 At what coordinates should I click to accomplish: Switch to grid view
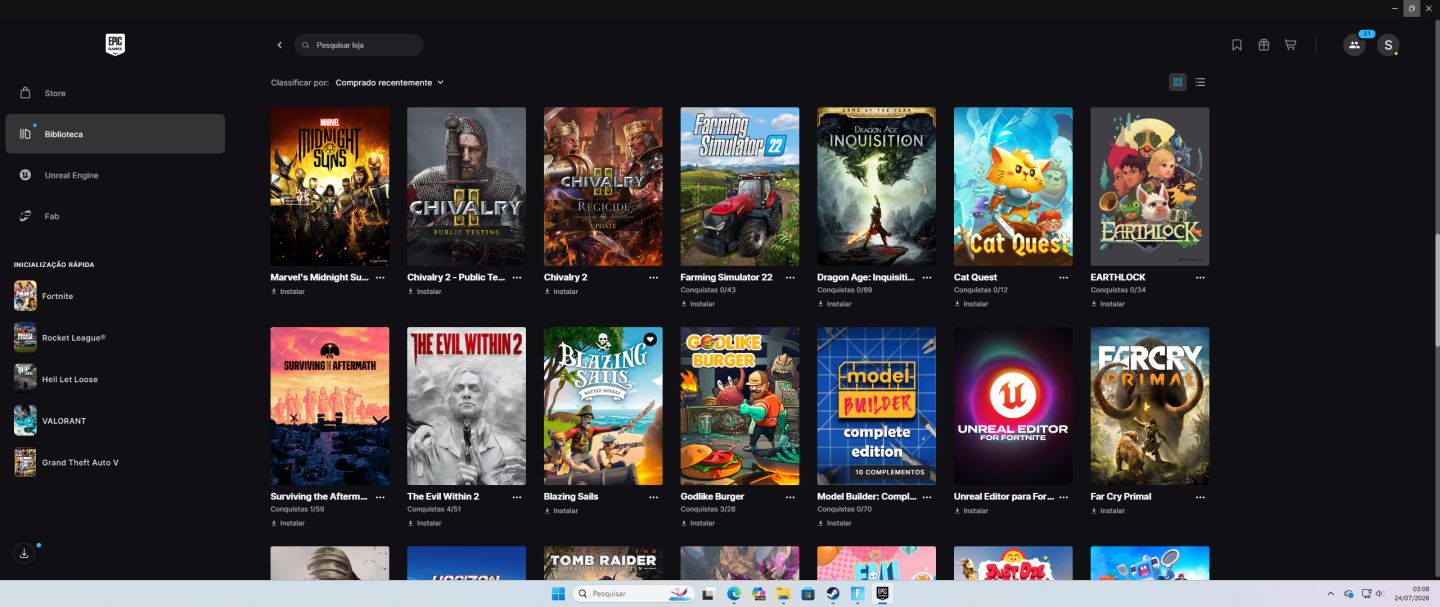tap(1178, 82)
